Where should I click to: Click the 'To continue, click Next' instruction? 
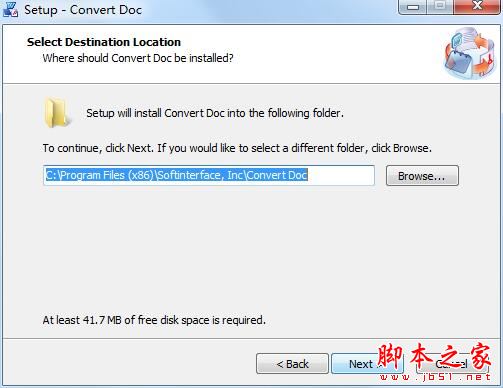[x=237, y=148]
